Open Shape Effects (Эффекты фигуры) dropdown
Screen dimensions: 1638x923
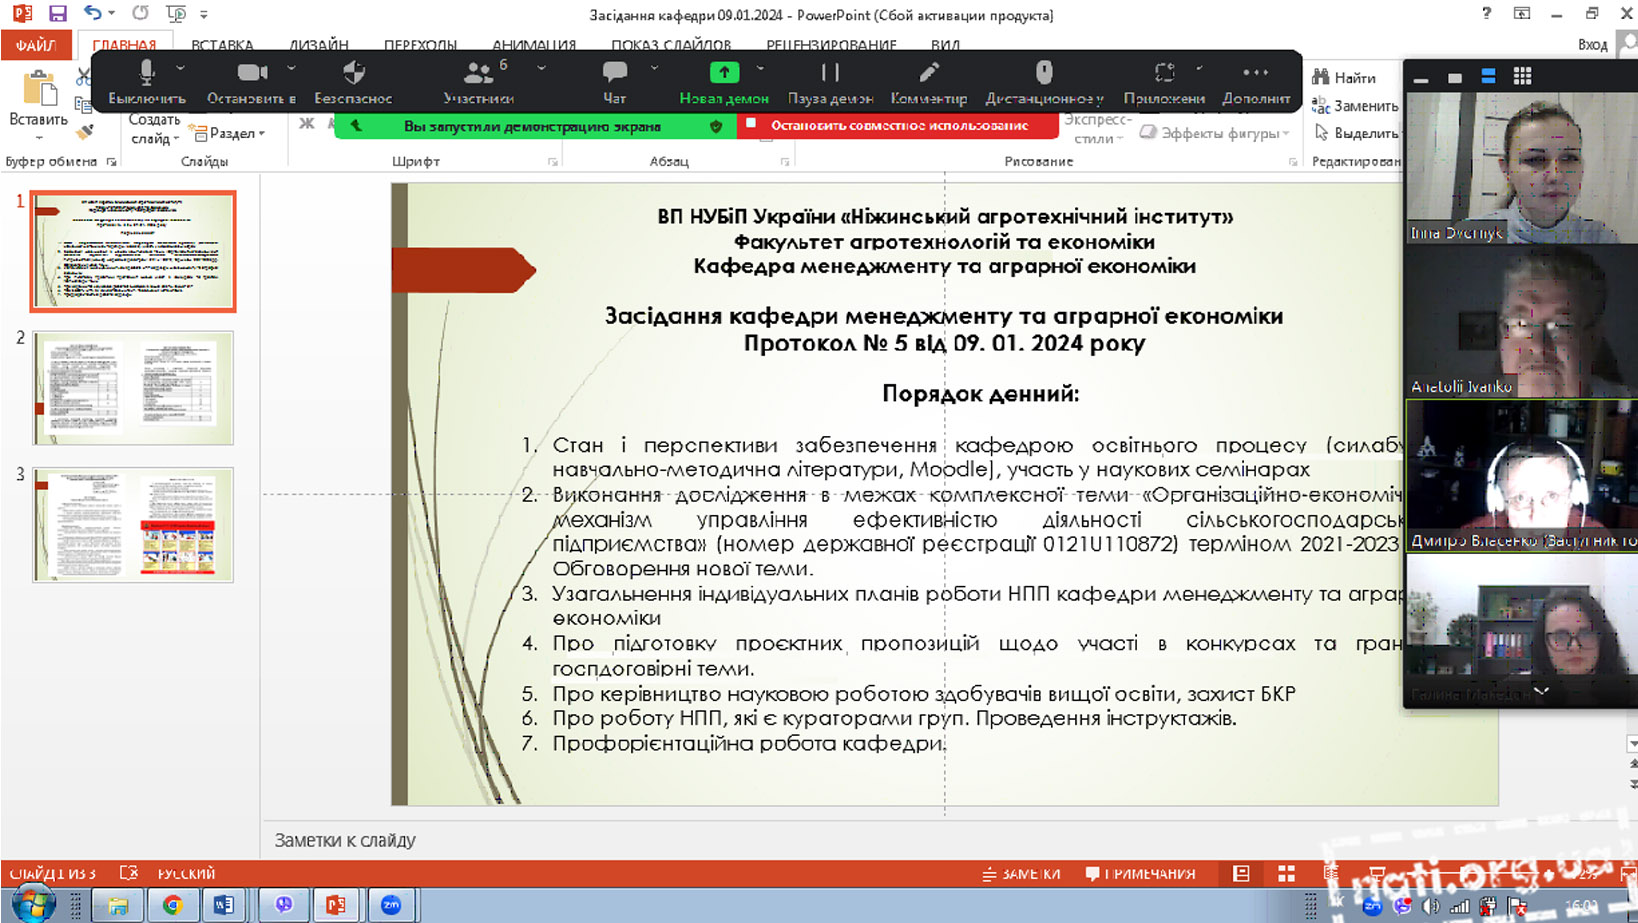tap(1215, 132)
